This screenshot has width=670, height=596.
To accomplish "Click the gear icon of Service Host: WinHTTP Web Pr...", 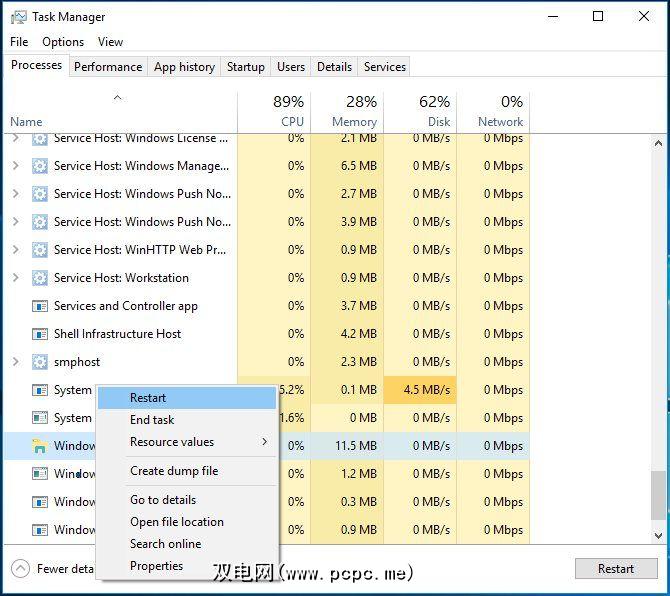I will 40,250.
